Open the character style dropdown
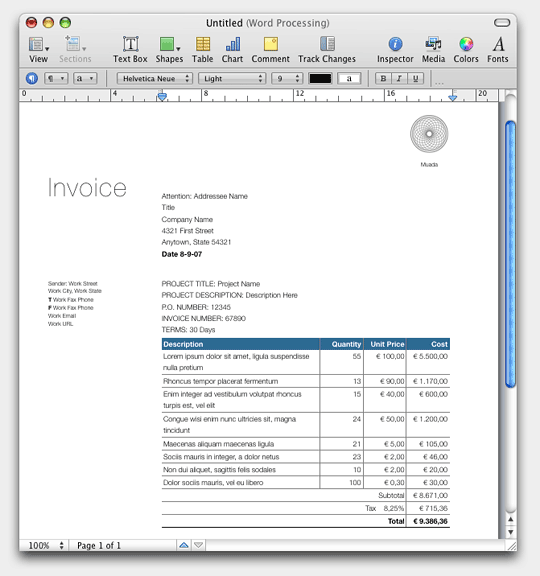Screen dimensions: 540x576 pyautogui.click(x=85, y=78)
